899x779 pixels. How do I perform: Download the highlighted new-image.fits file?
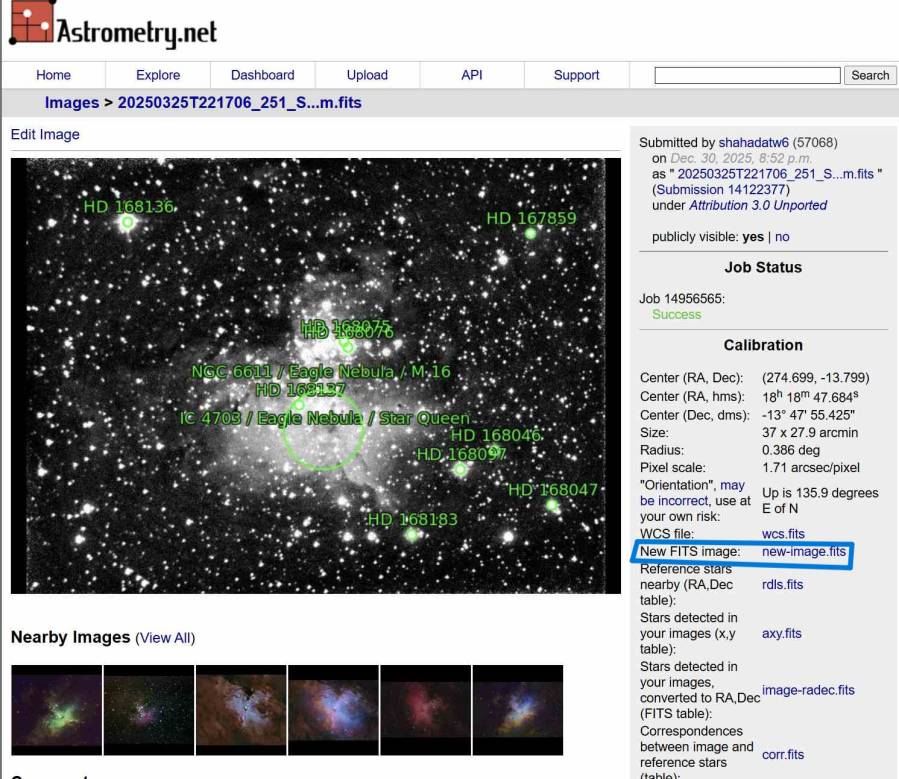[804, 551]
